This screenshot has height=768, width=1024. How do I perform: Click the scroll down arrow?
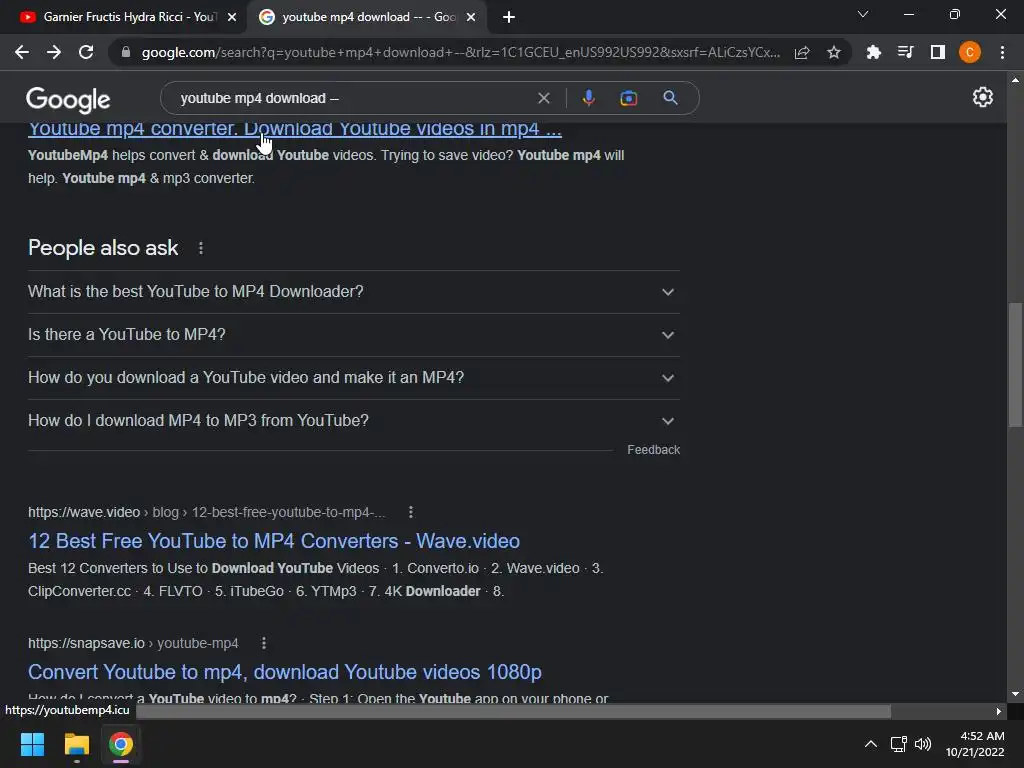(1015, 694)
